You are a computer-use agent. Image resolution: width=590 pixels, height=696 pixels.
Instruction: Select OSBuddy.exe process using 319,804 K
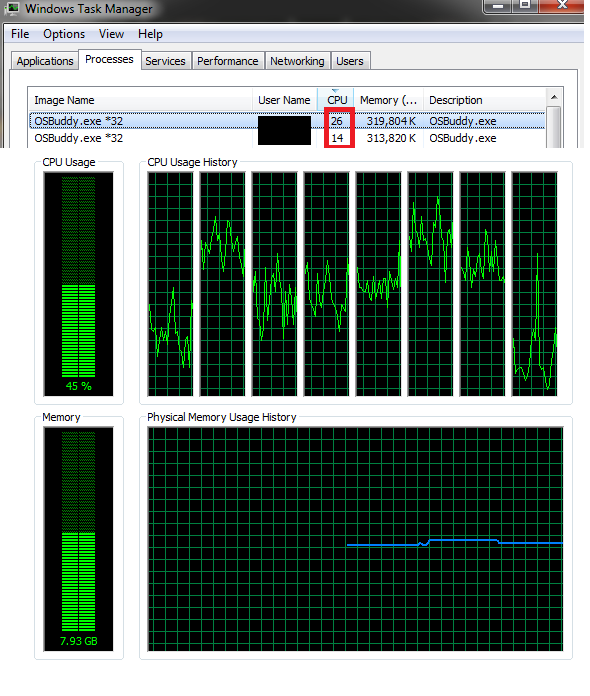tap(287, 121)
